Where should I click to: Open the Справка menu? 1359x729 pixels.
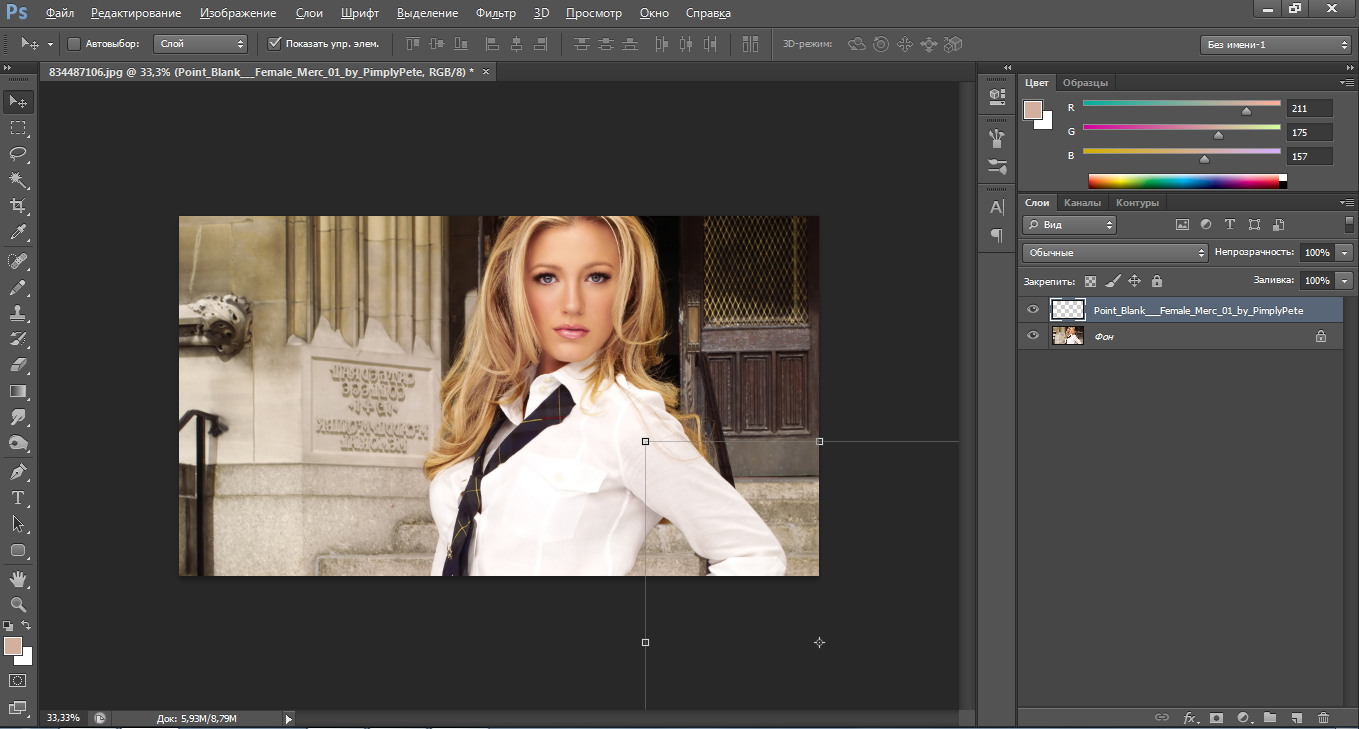(708, 13)
